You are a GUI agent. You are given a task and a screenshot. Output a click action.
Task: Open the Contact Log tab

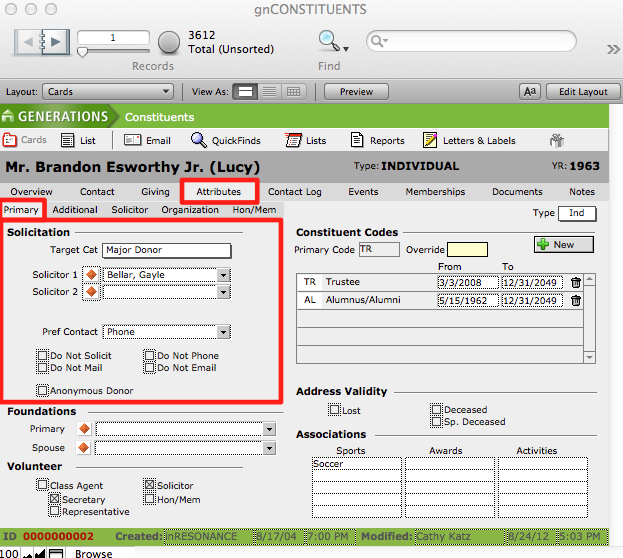pos(294,192)
